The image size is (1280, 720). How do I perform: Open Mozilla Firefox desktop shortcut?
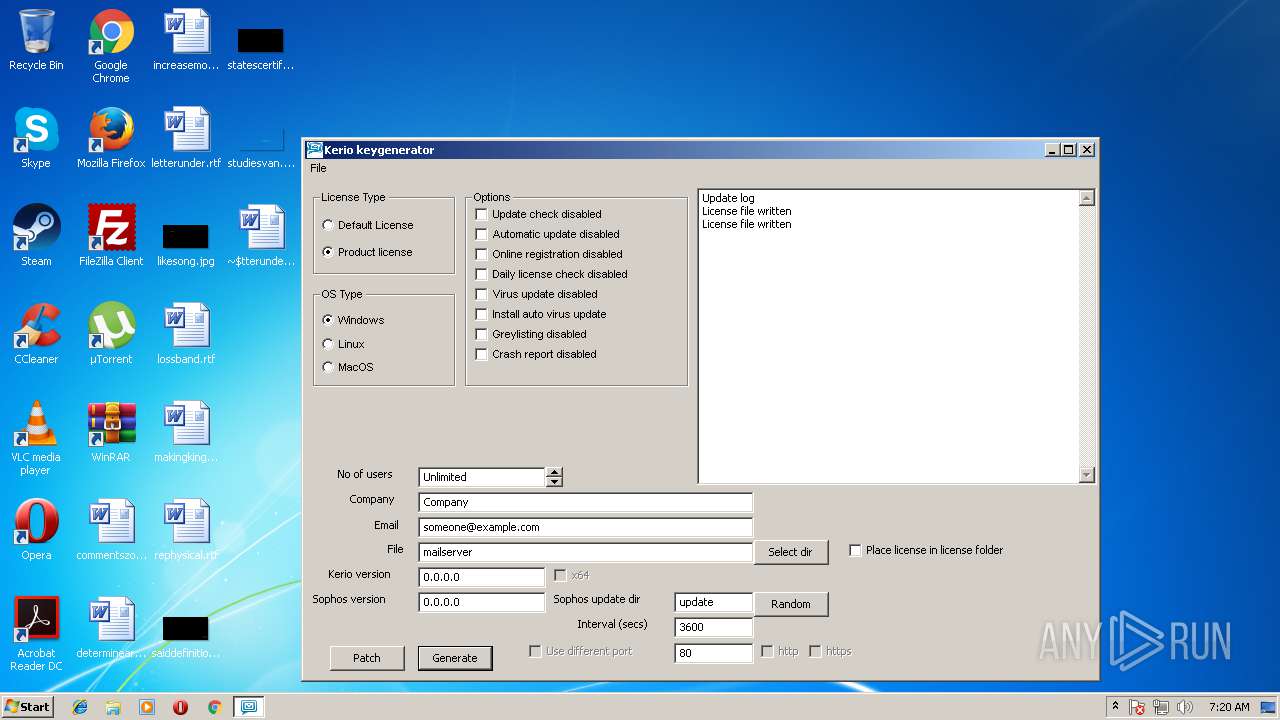(111, 138)
